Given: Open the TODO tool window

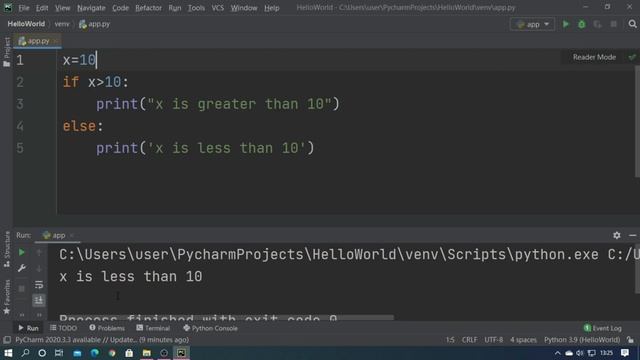Looking at the screenshot, I should [x=63, y=328].
